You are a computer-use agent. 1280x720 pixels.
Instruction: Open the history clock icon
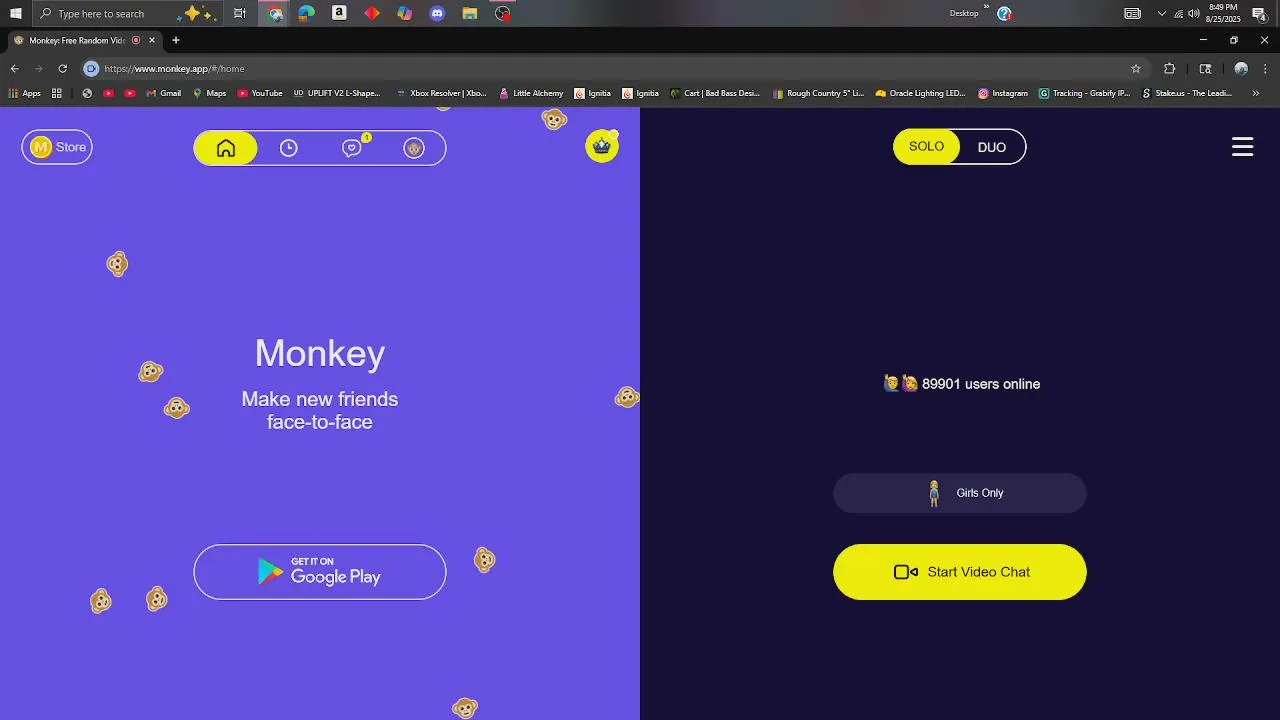[288, 148]
